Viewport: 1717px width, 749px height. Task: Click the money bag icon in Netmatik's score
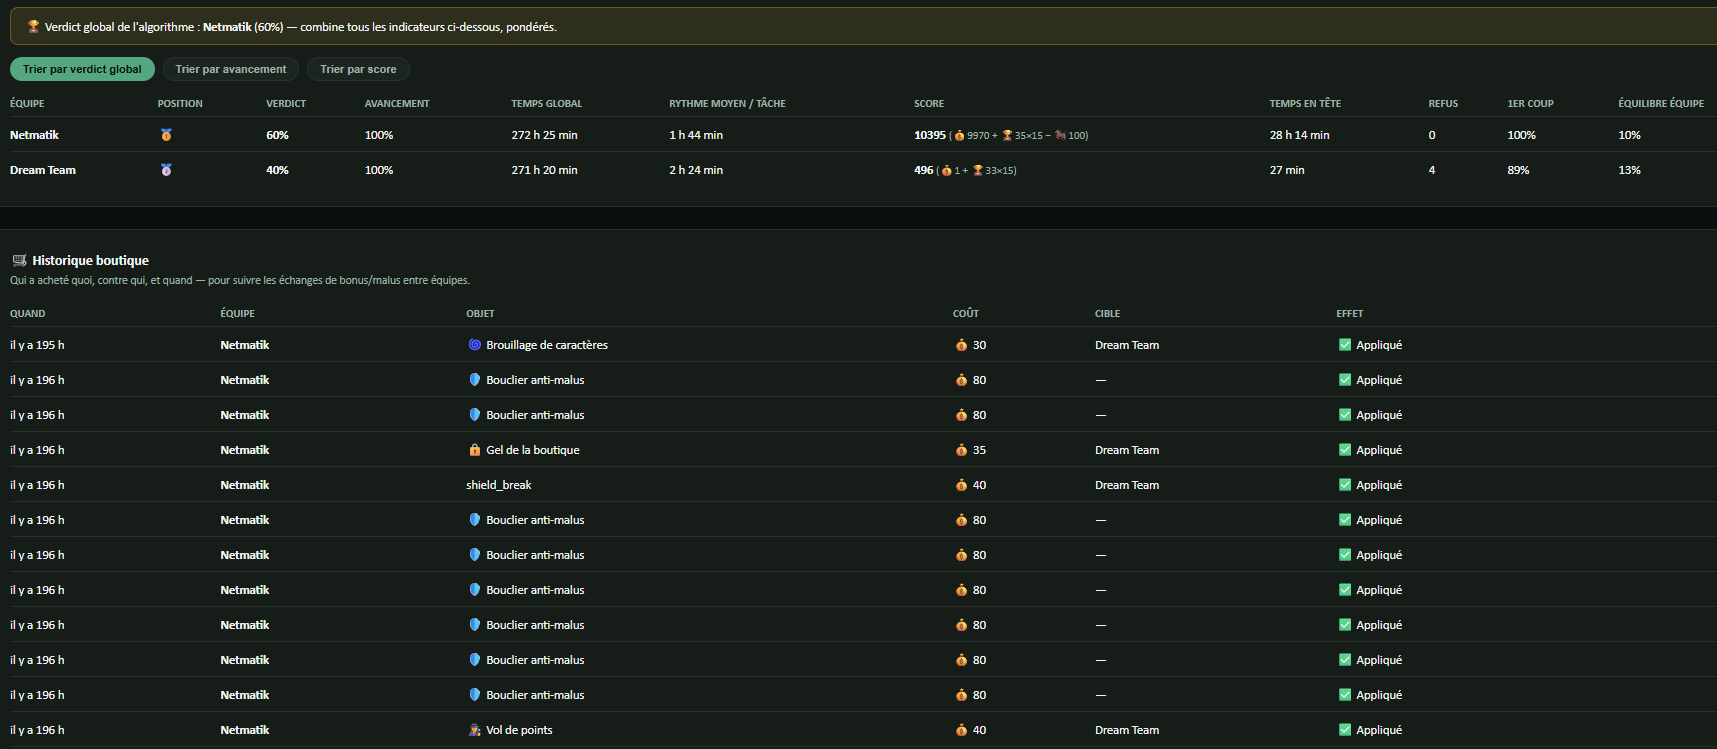(x=959, y=135)
